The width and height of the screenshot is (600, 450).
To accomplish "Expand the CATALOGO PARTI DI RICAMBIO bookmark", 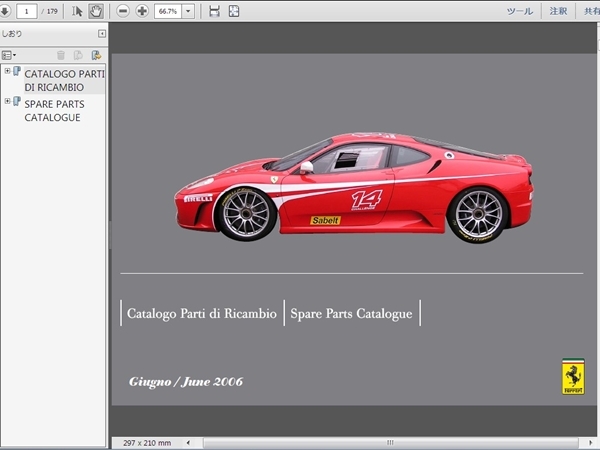I will click(x=7, y=71).
